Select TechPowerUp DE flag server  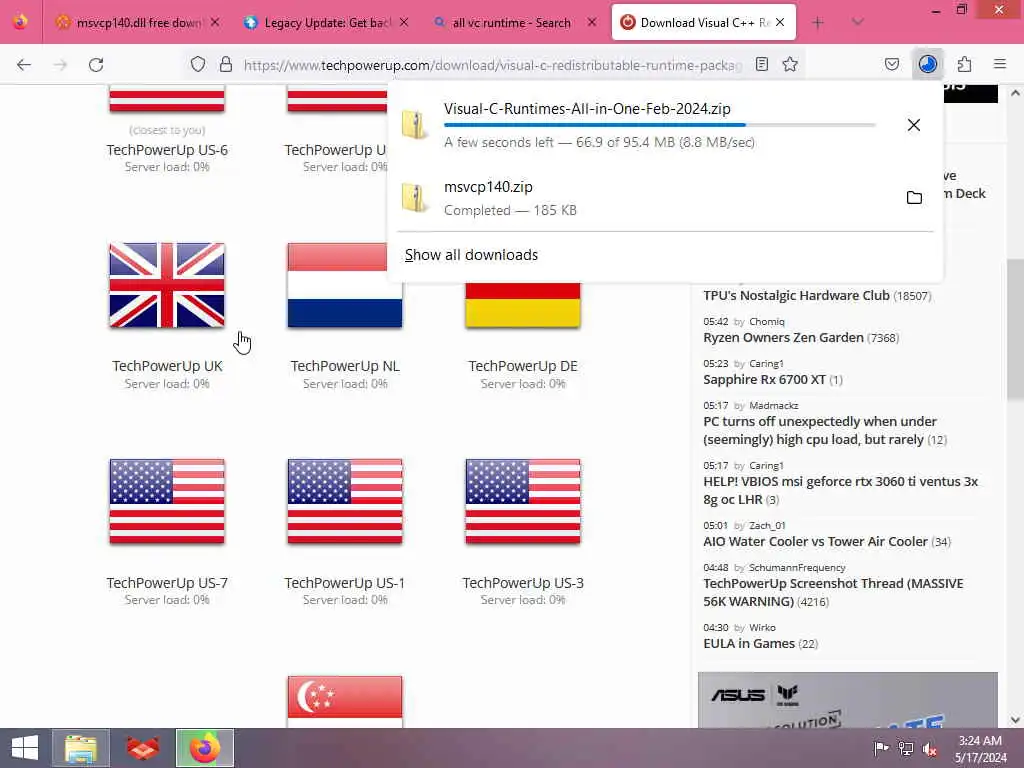coord(522,305)
